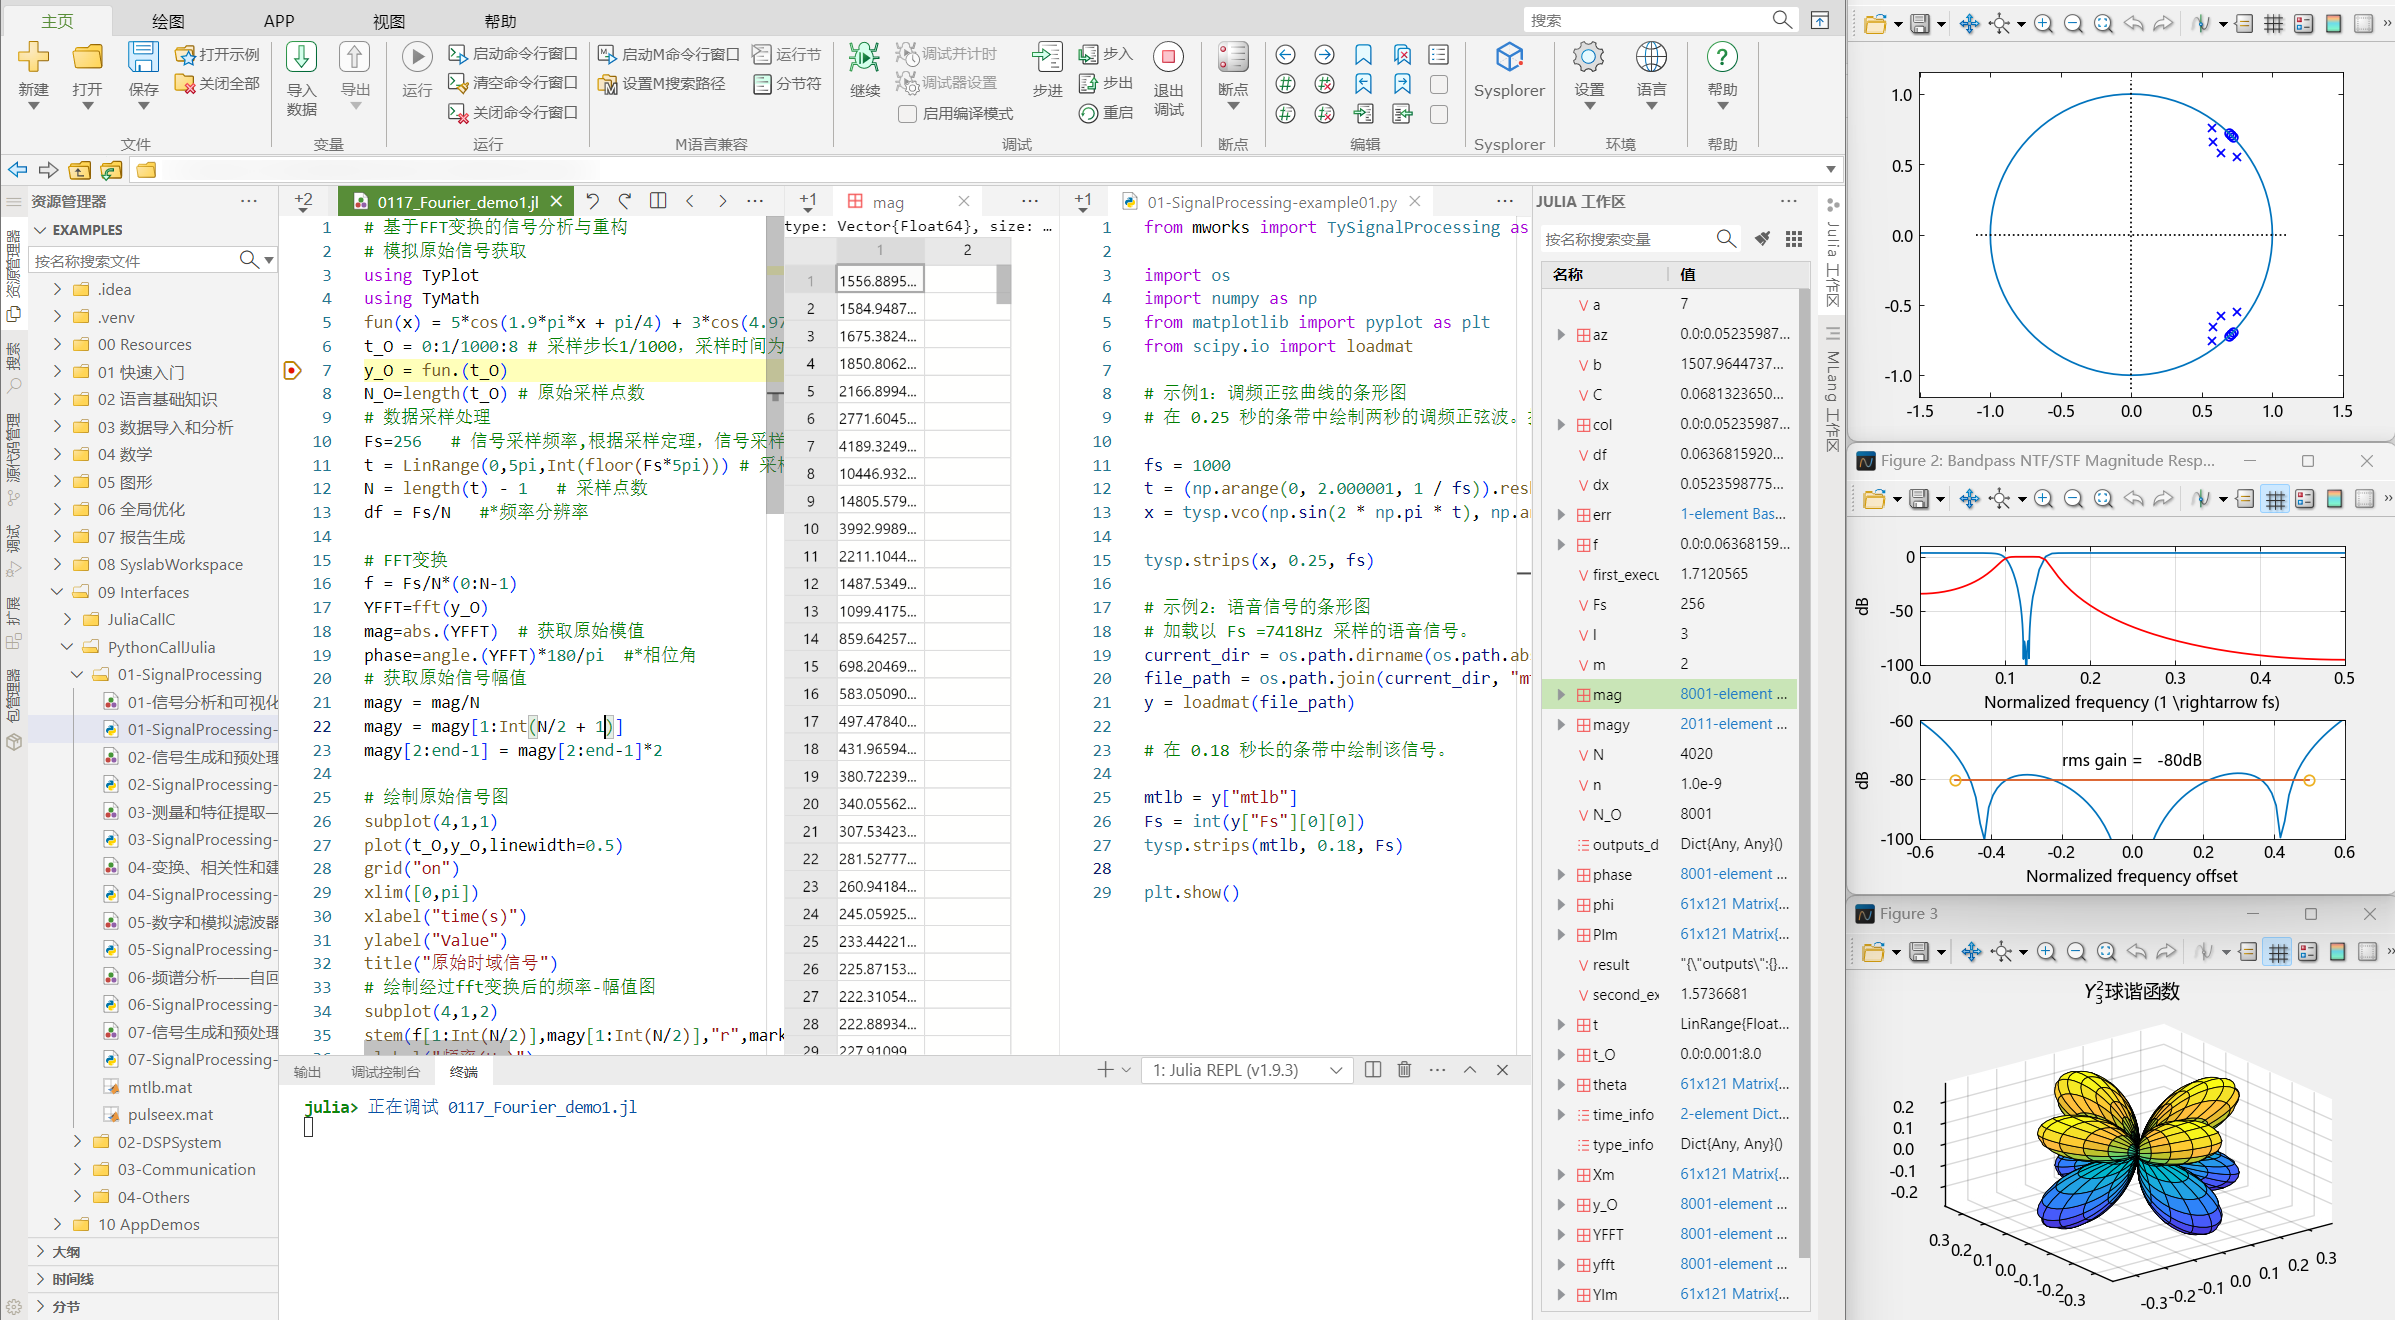Expand the mag variable in workspace
The image size is (2395, 1320).
[1561, 694]
